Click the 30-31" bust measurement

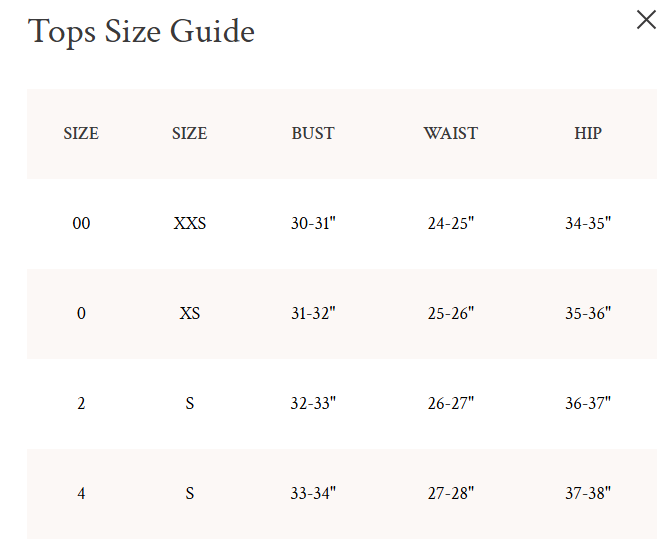tap(313, 224)
